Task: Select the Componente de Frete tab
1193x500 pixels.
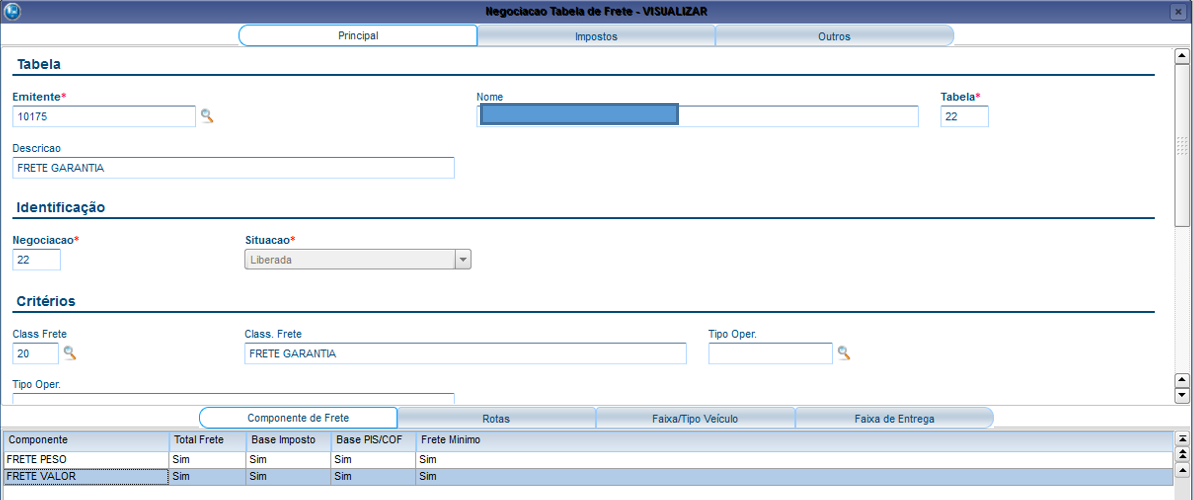Action: click(x=298, y=418)
